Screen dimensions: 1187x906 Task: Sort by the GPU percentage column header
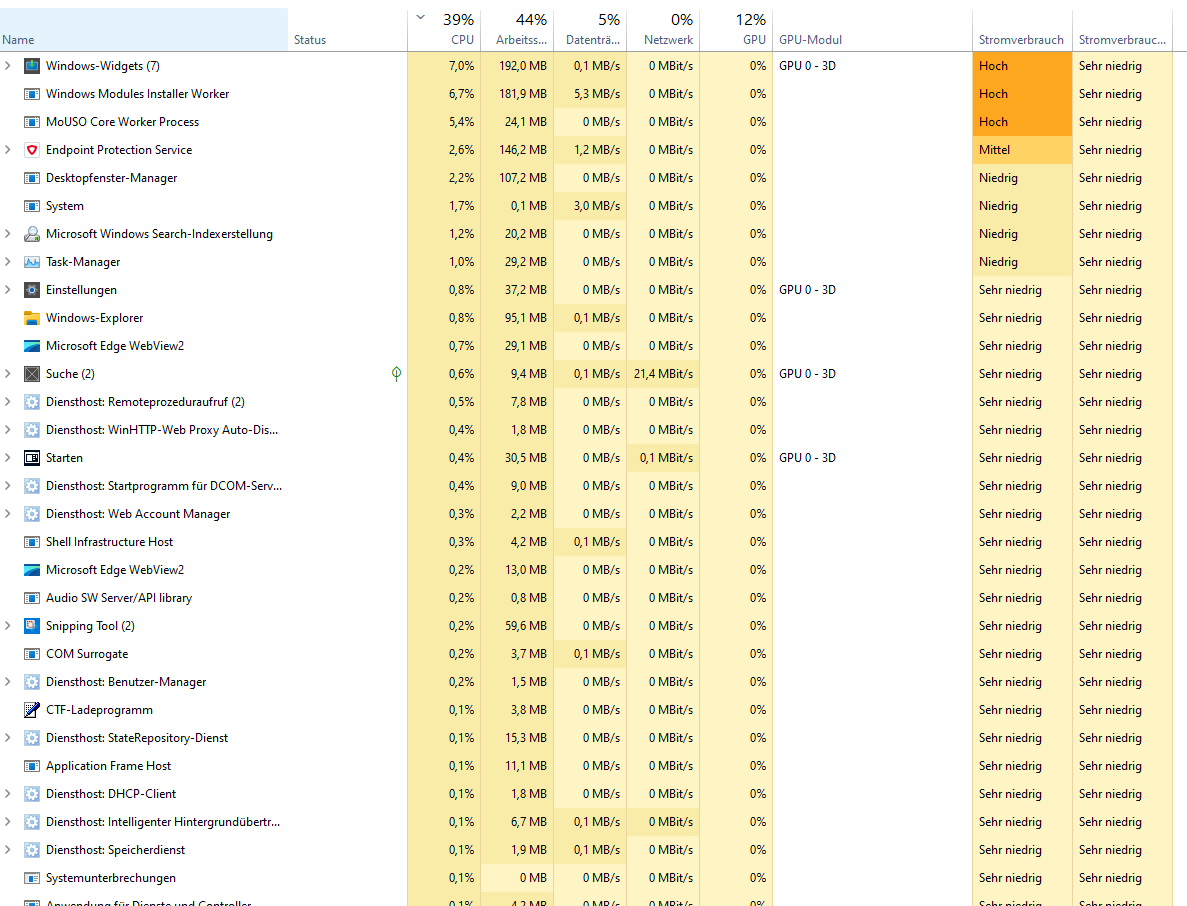tap(737, 30)
